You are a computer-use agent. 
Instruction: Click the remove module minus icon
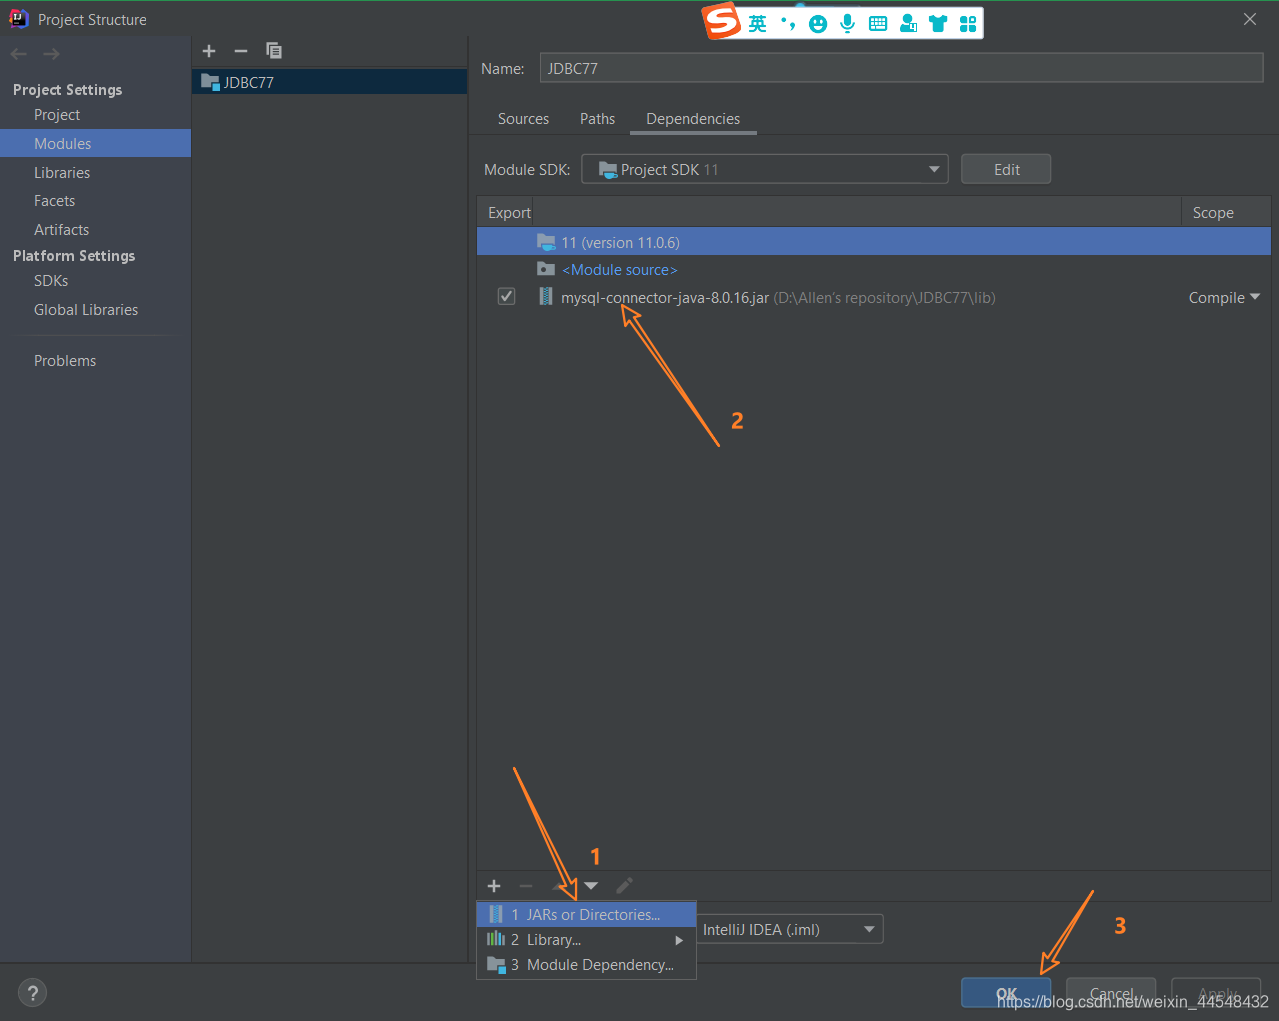click(x=241, y=51)
